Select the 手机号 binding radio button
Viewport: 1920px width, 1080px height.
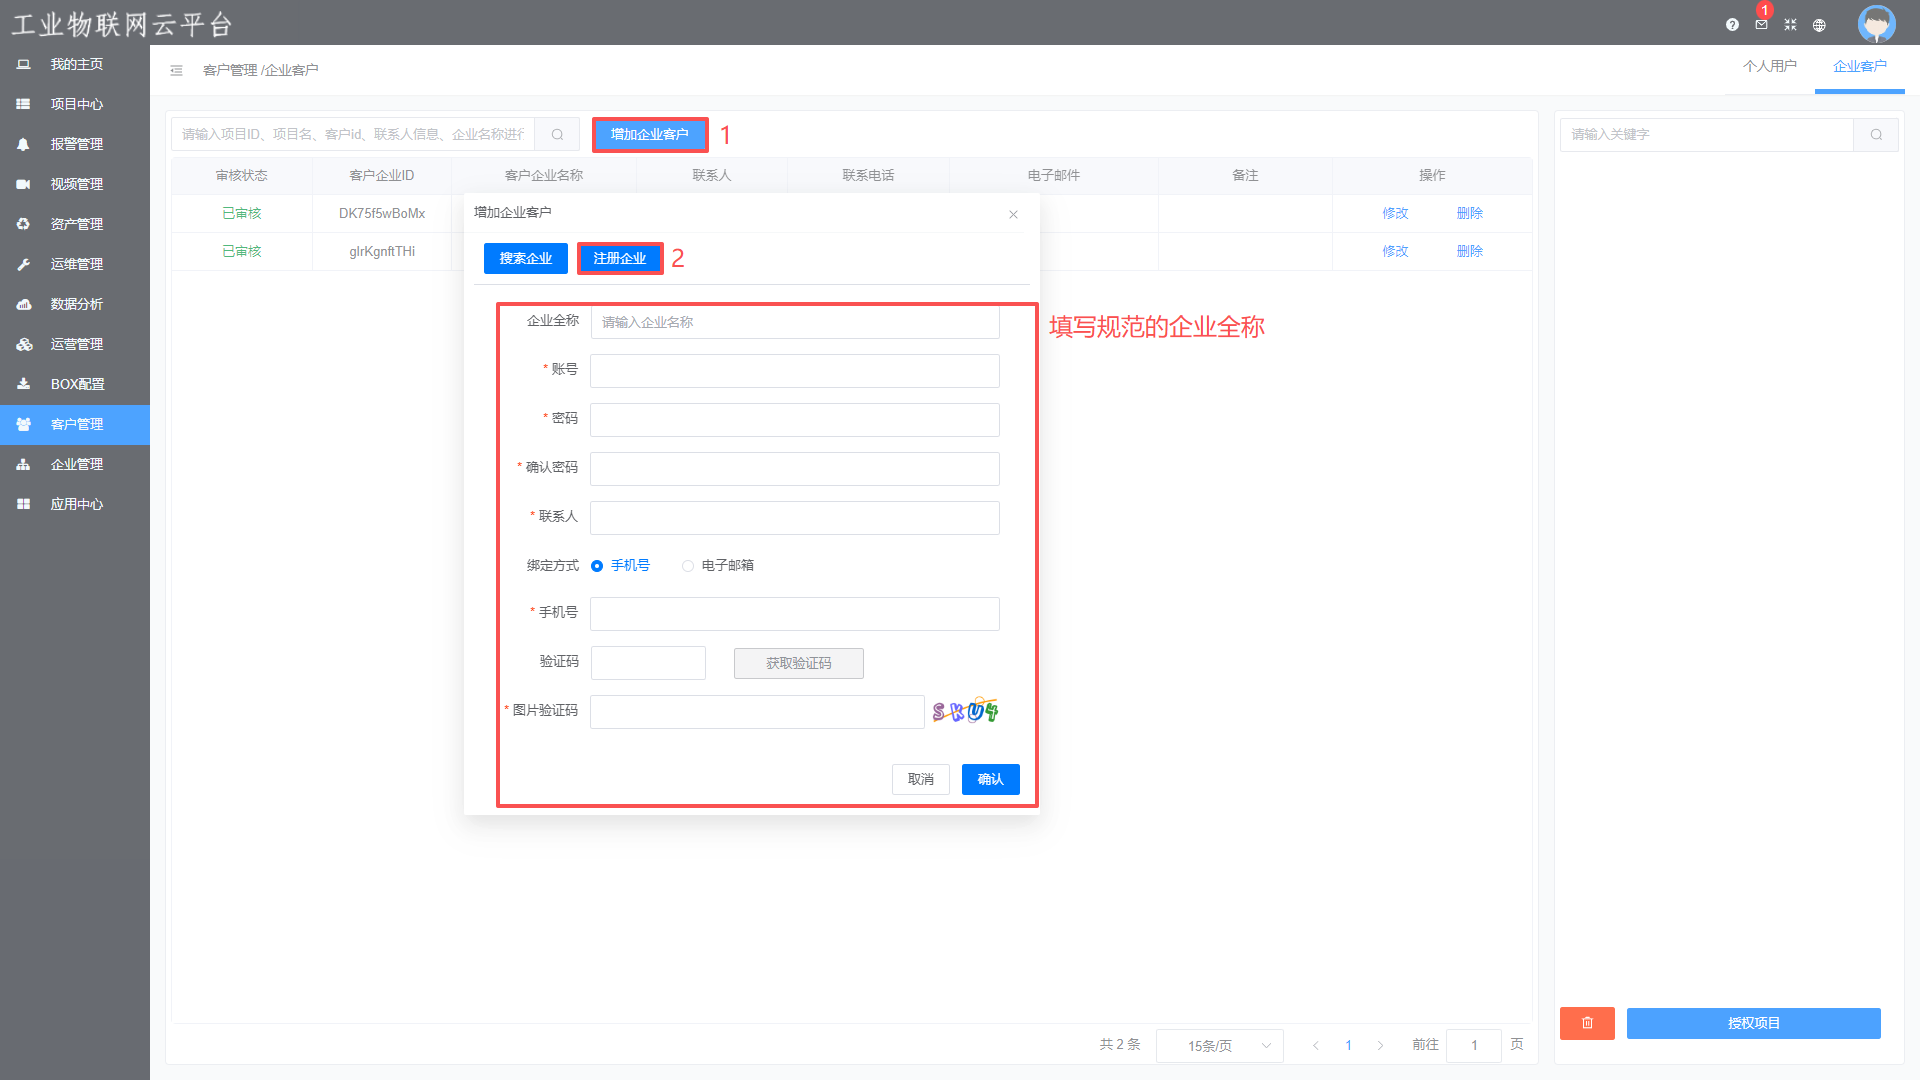597,566
